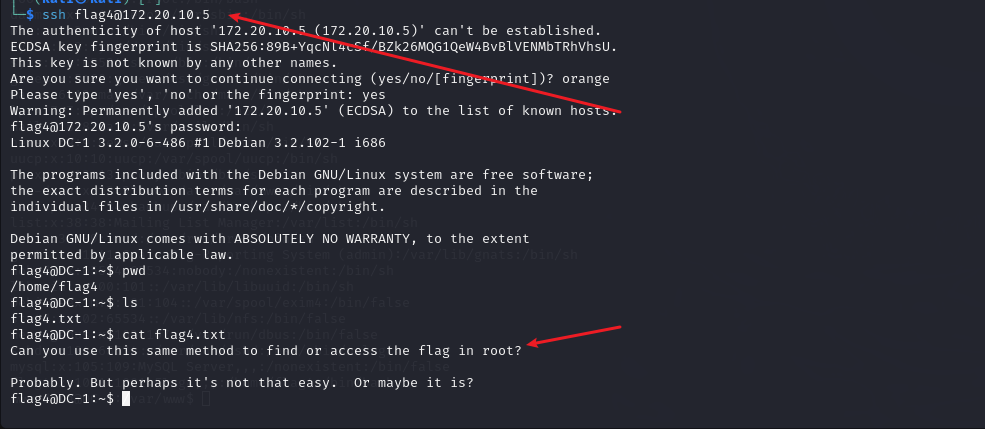Click the blinking terminal cursor block

pos(126,398)
